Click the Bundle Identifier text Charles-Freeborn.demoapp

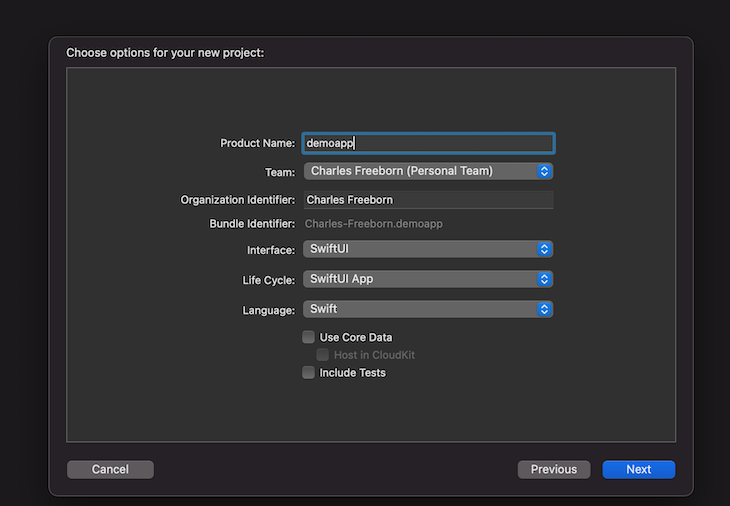[374, 224]
